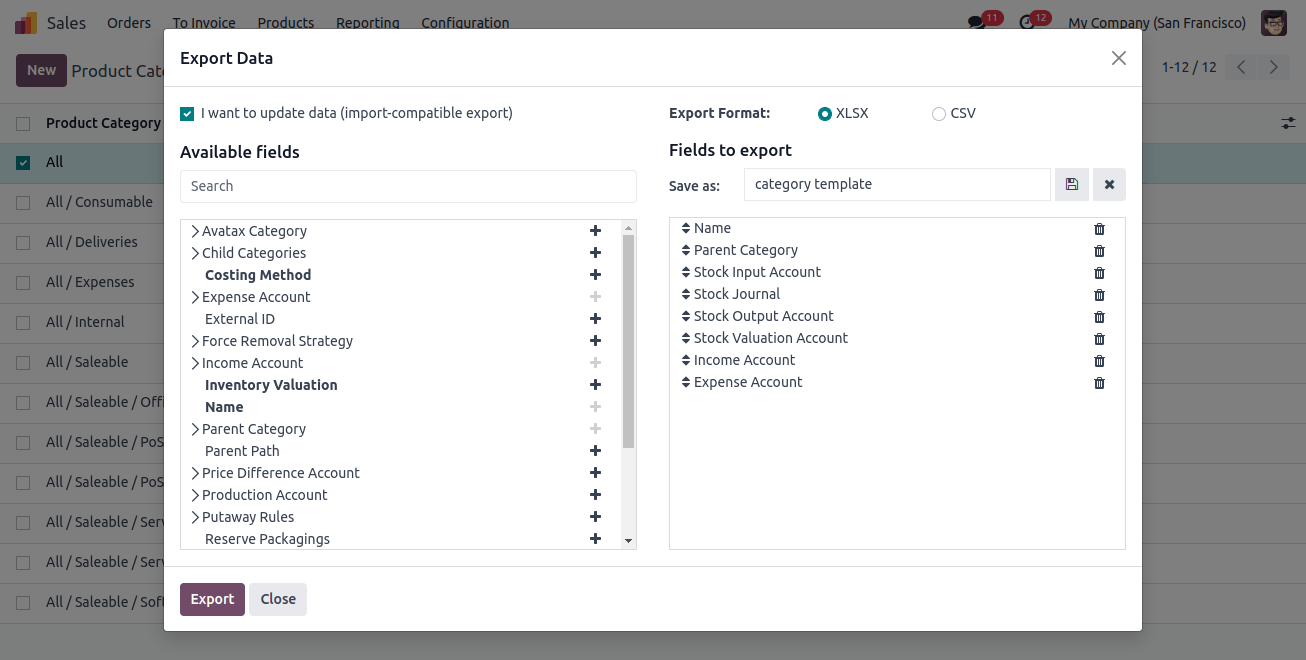1306x660 pixels.
Task: Add Parent Path field with plus icon
Action: (595, 451)
